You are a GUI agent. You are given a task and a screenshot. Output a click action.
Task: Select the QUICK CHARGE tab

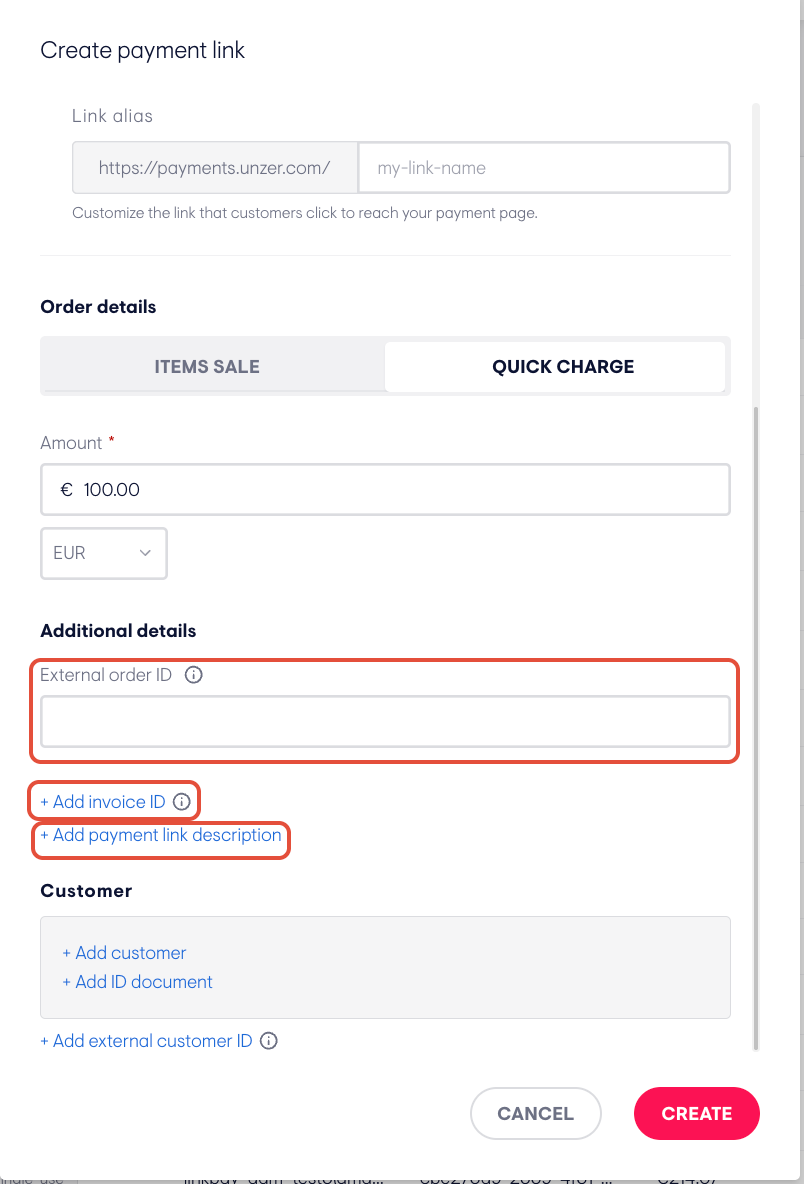point(563,367)
